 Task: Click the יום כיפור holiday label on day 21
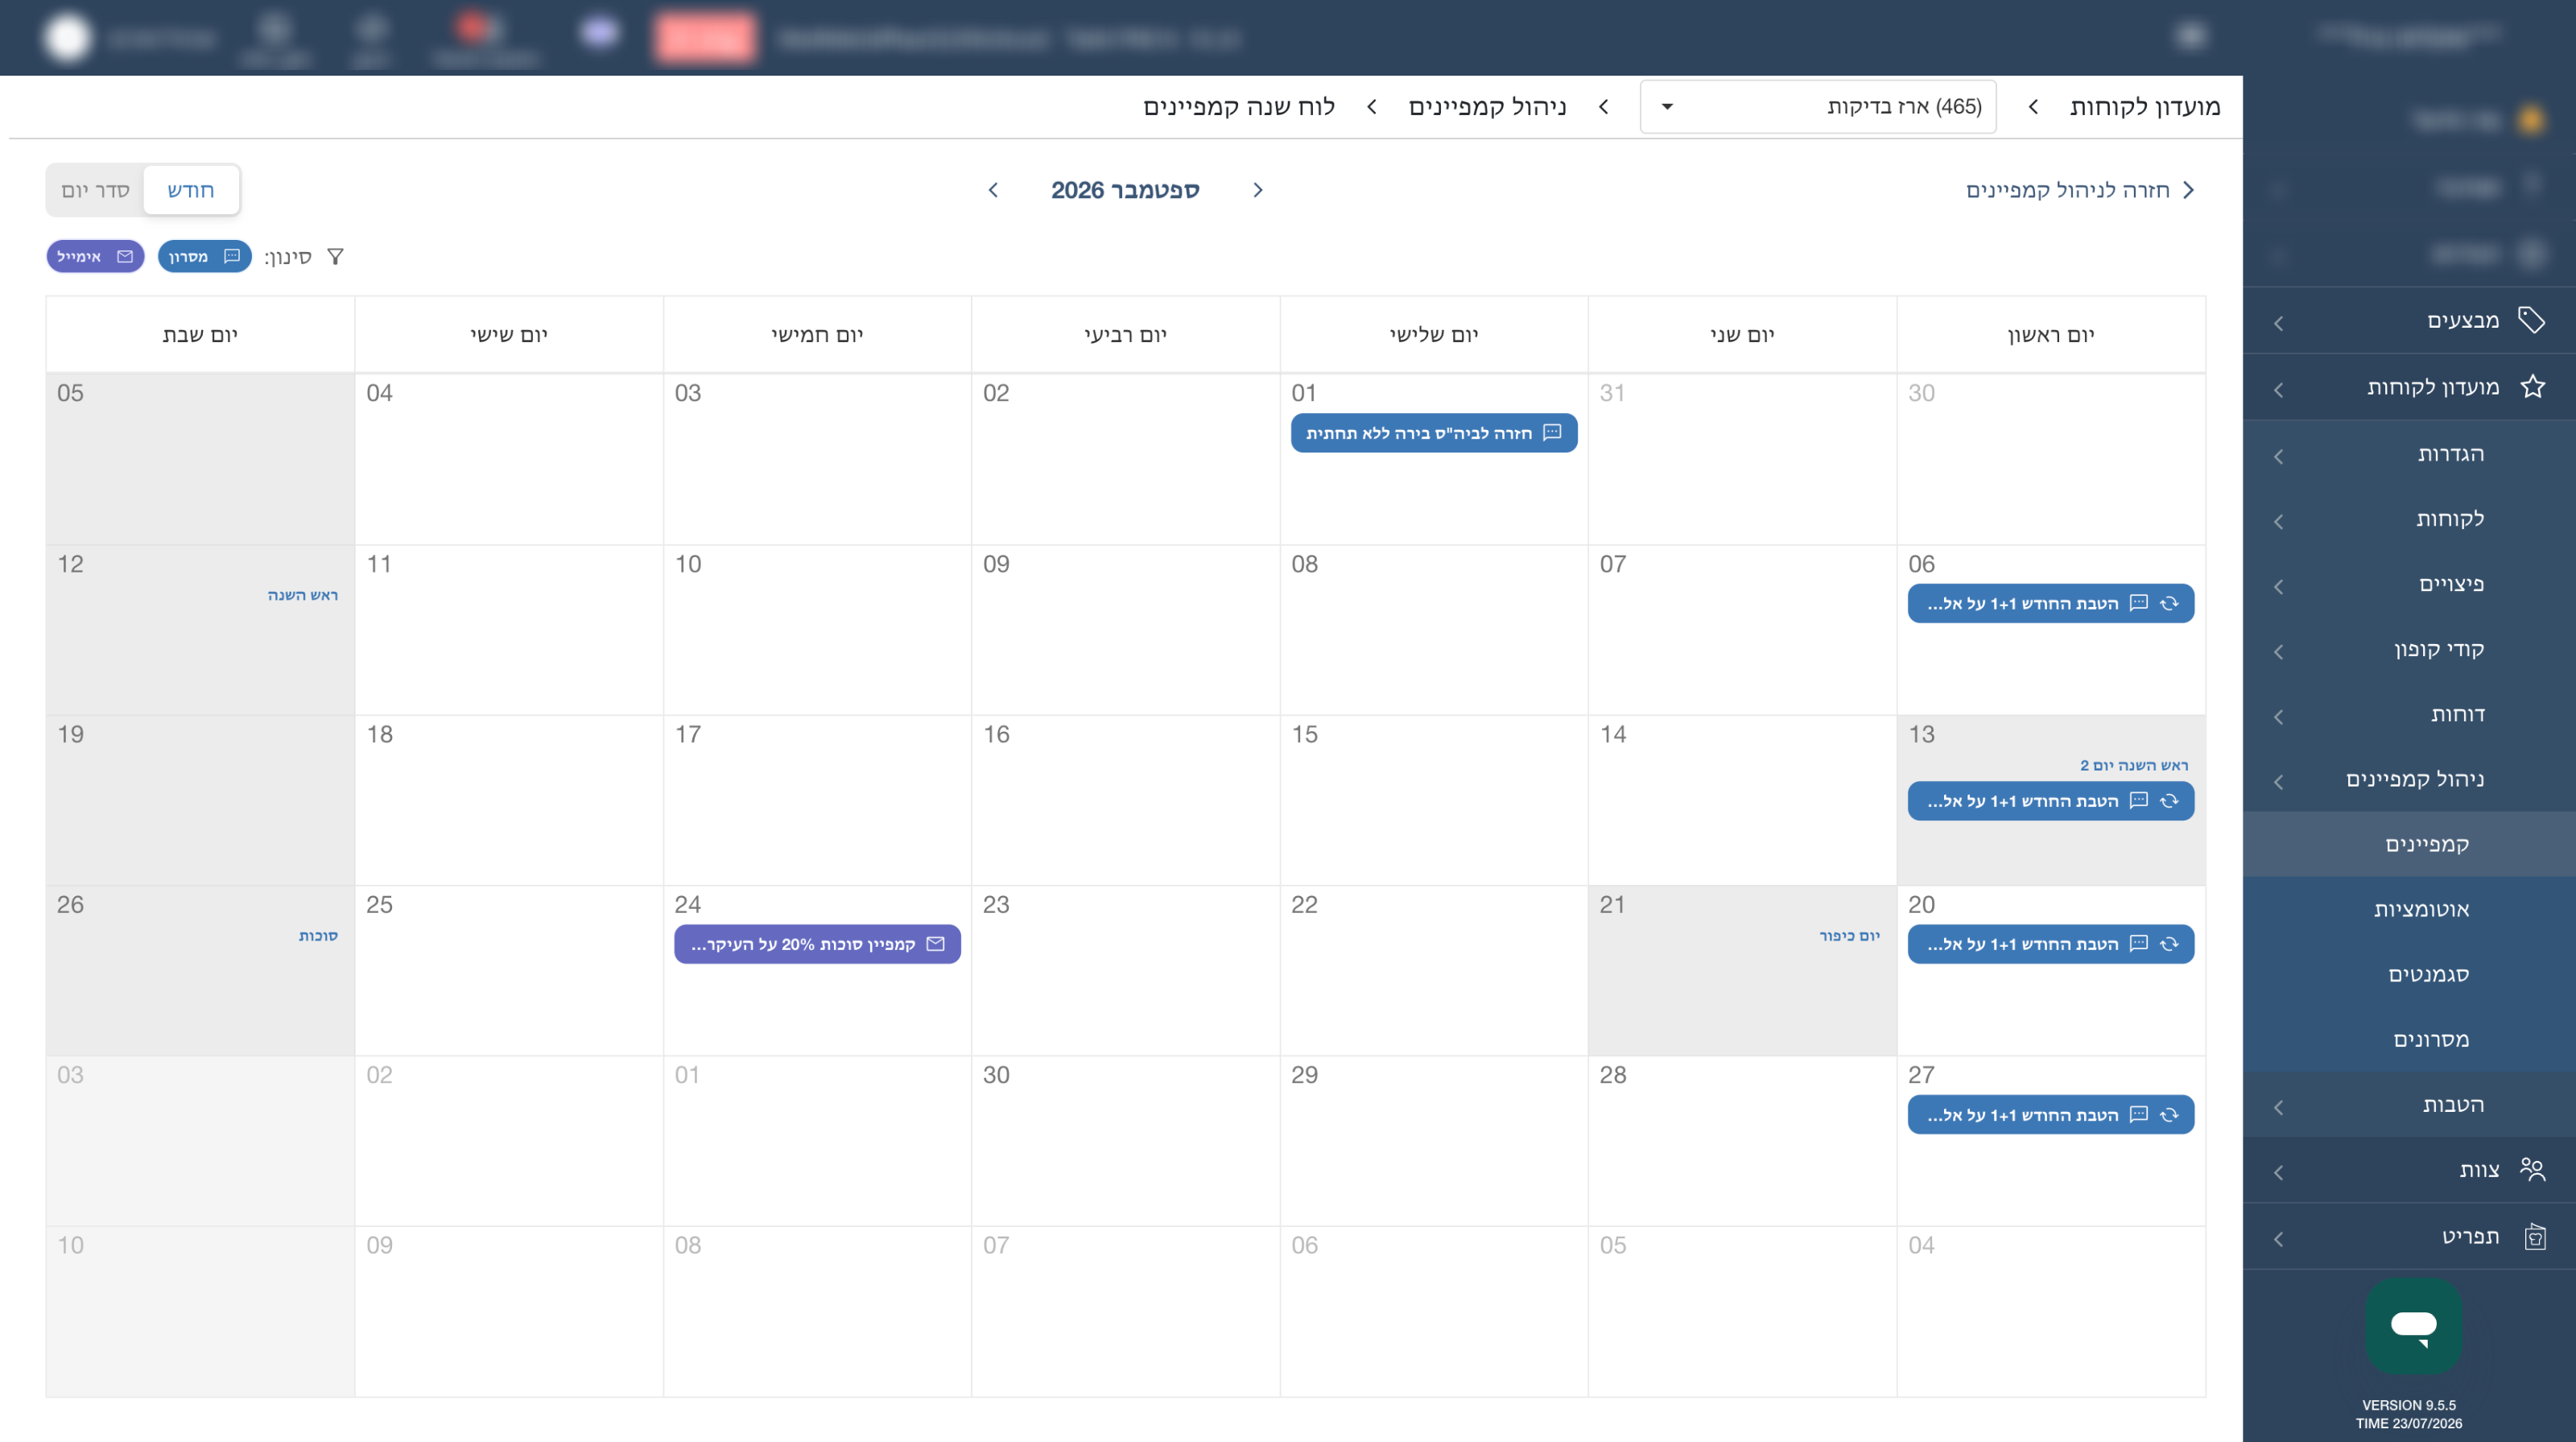1850,935
